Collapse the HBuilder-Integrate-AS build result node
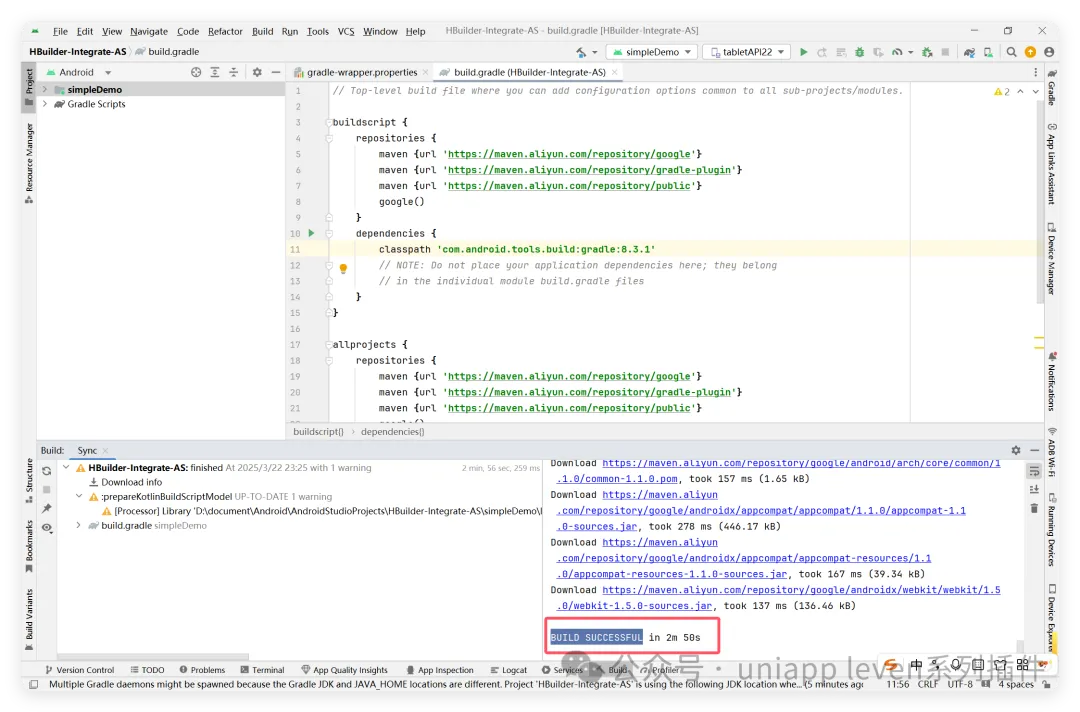 [66, 468]
